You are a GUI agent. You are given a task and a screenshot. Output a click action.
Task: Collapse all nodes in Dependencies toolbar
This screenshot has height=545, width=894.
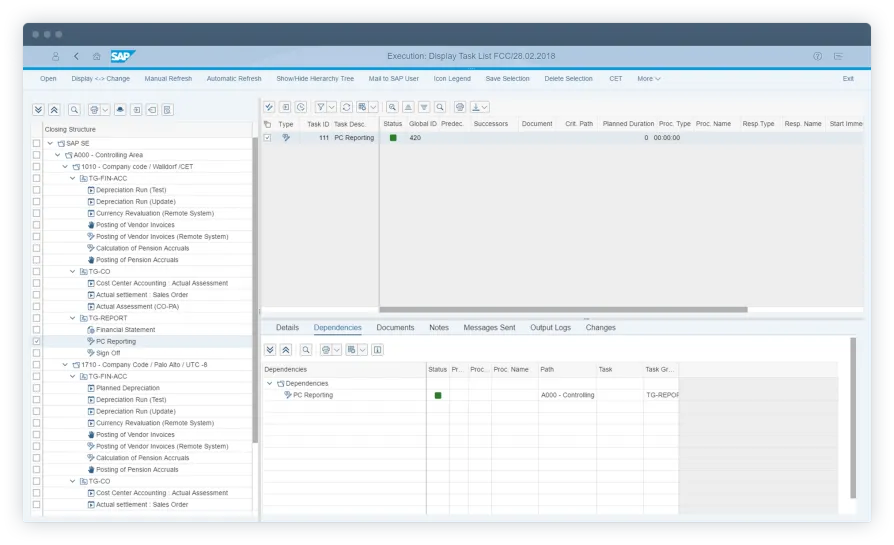(x=286, y=350)
